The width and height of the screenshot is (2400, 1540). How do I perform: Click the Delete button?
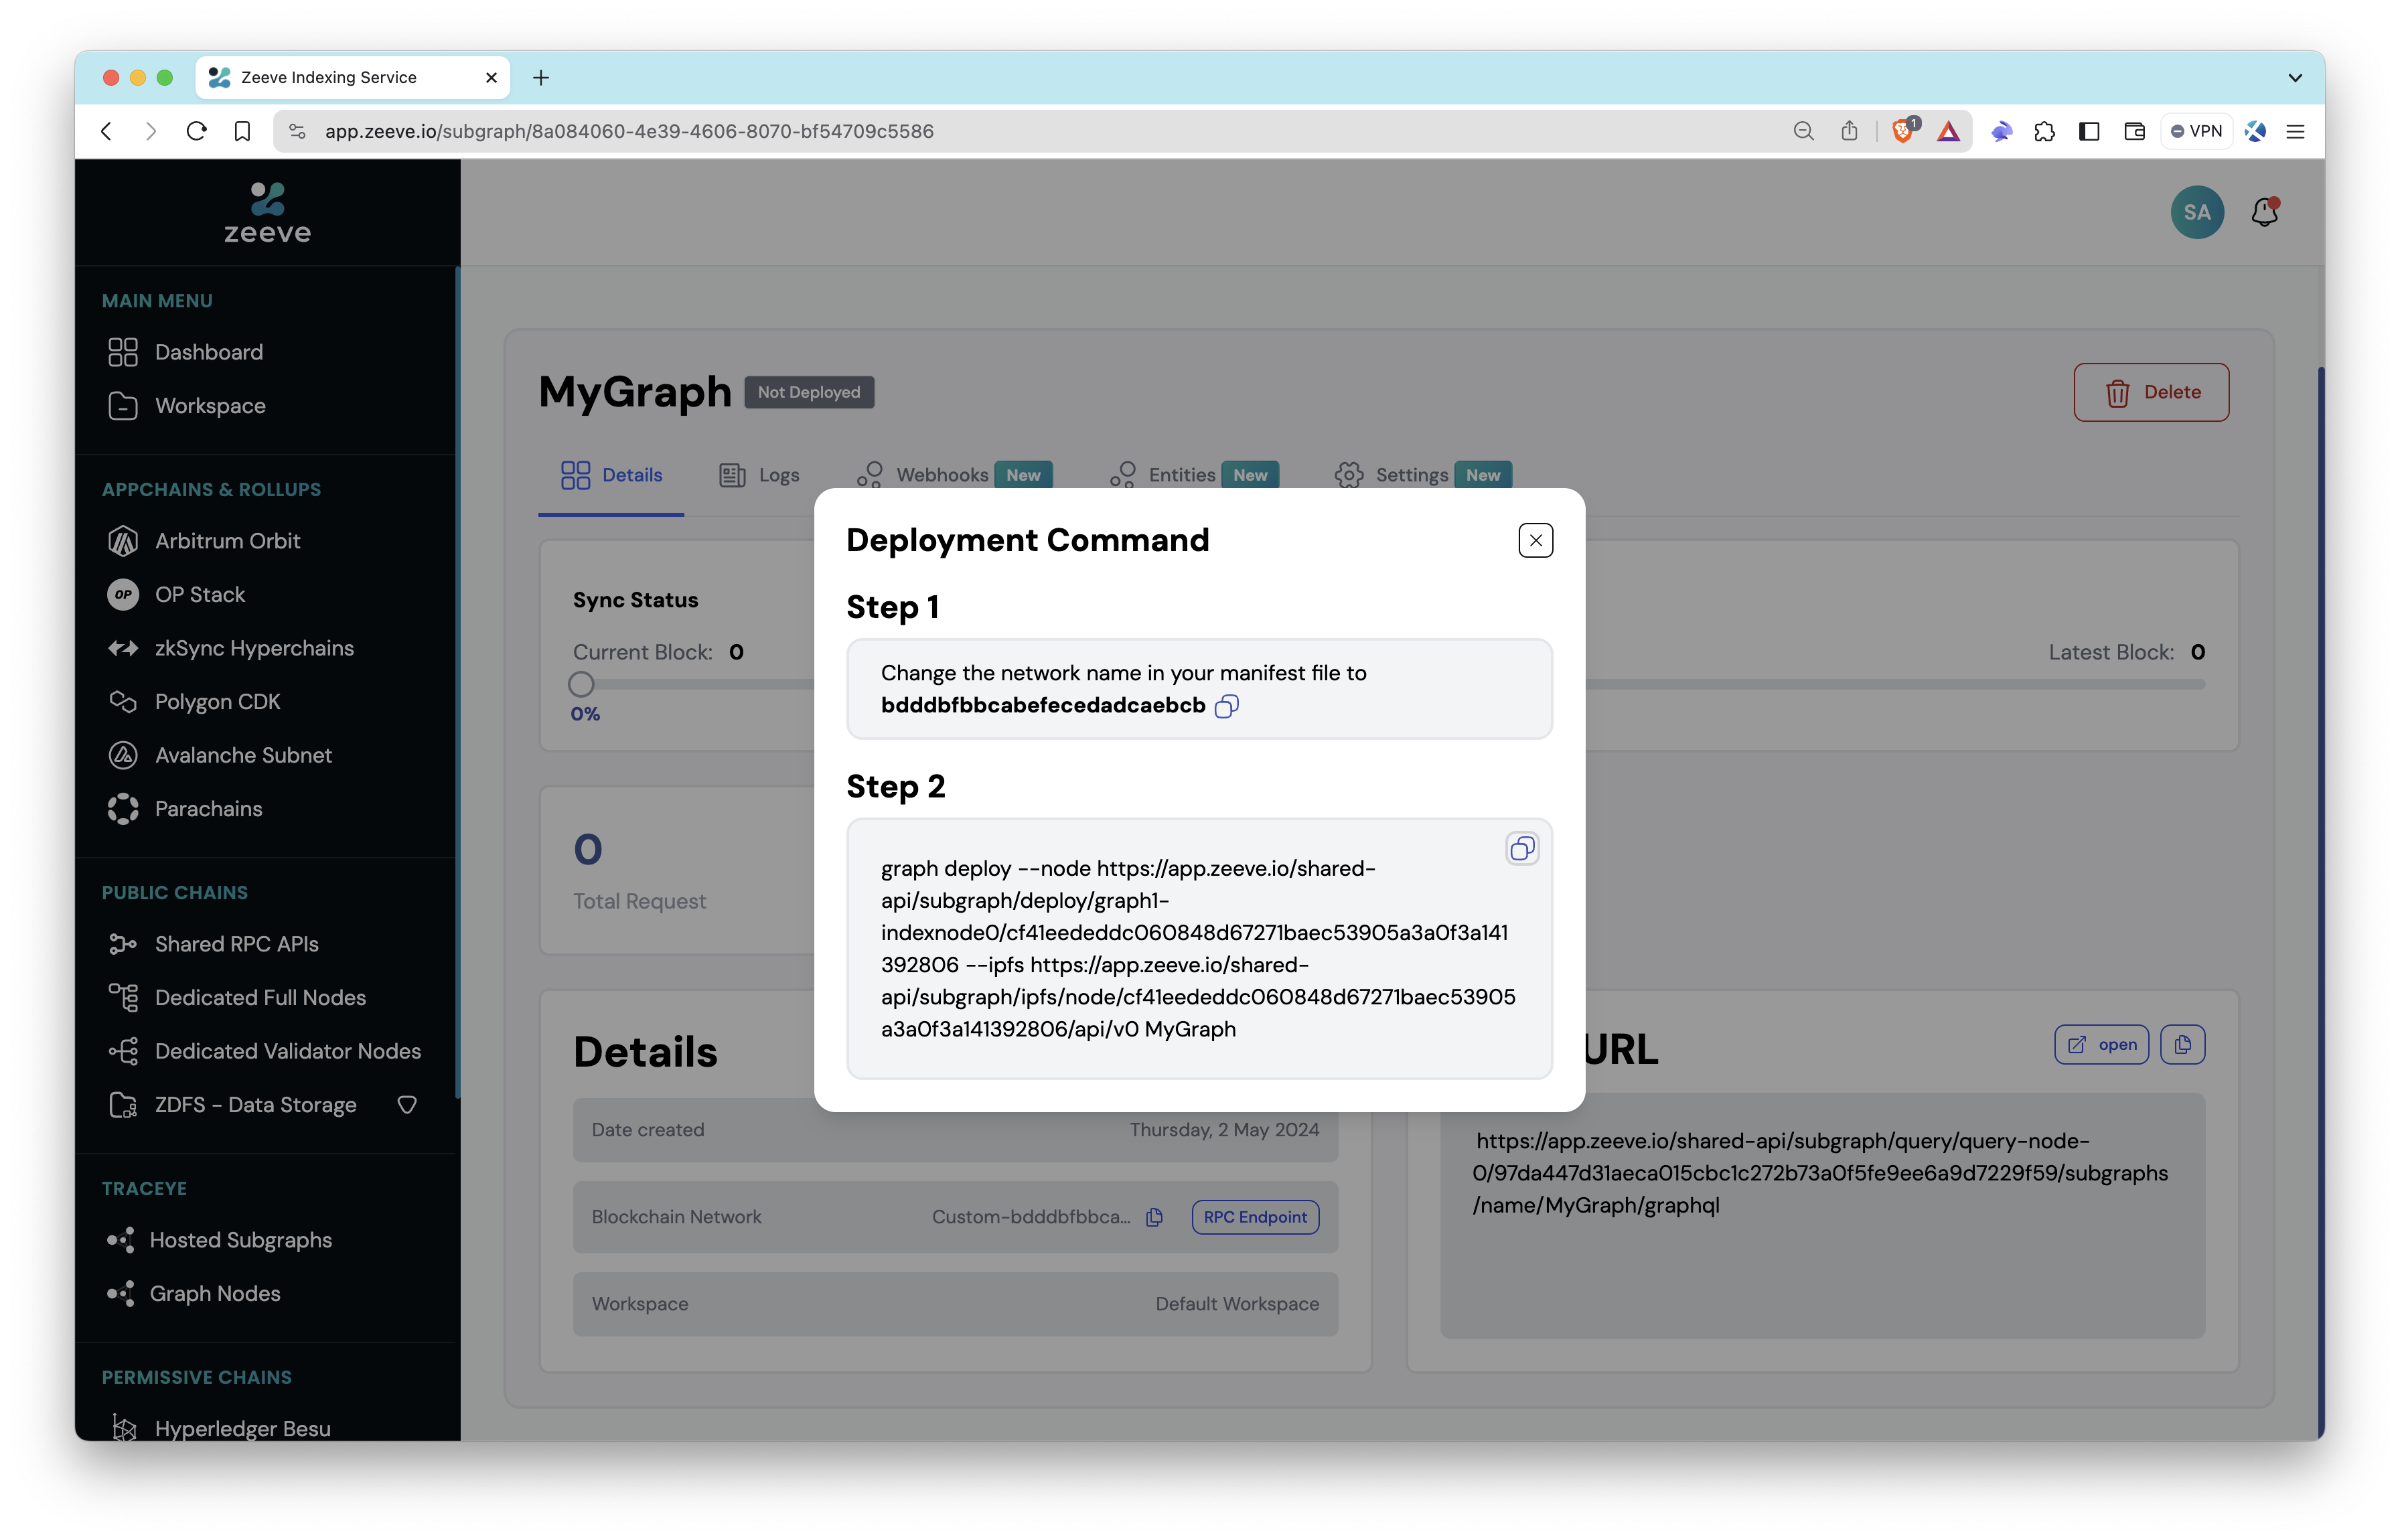pyautogui.click(x=2150, y=392)
